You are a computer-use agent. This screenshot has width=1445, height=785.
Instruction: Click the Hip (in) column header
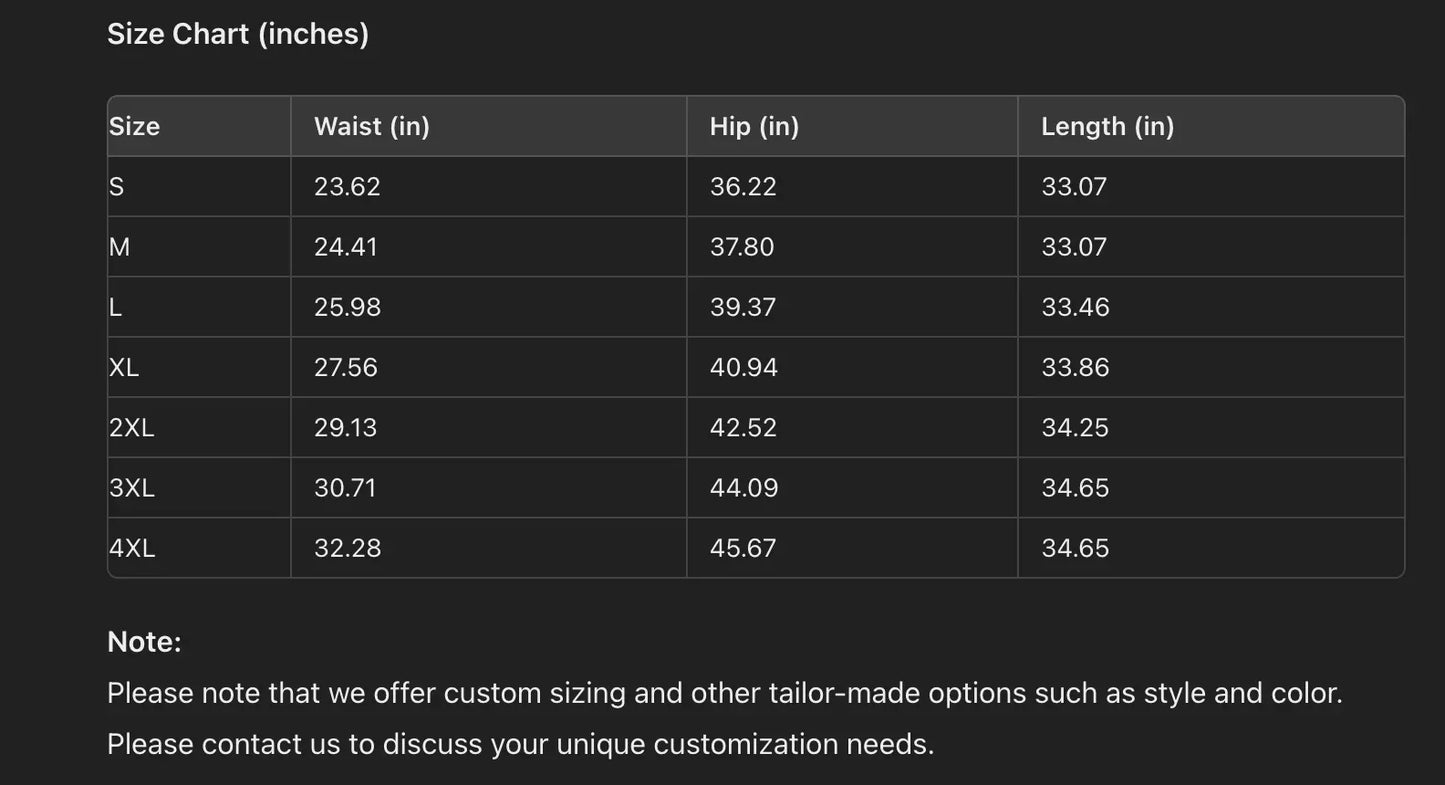pyautogui.click(x=754, y=127)
